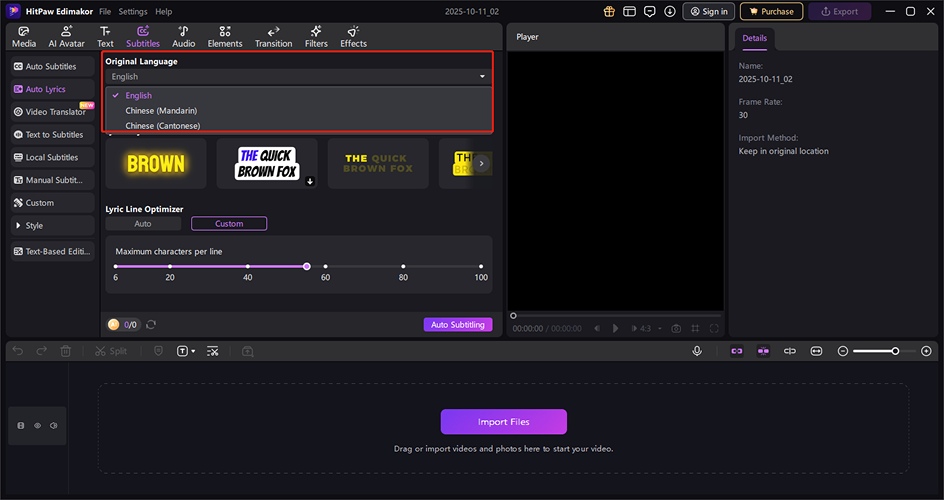Click the zoom out minus icon on timeline
The height and width of the screenshot is (500, 944).
click(843, 351)
